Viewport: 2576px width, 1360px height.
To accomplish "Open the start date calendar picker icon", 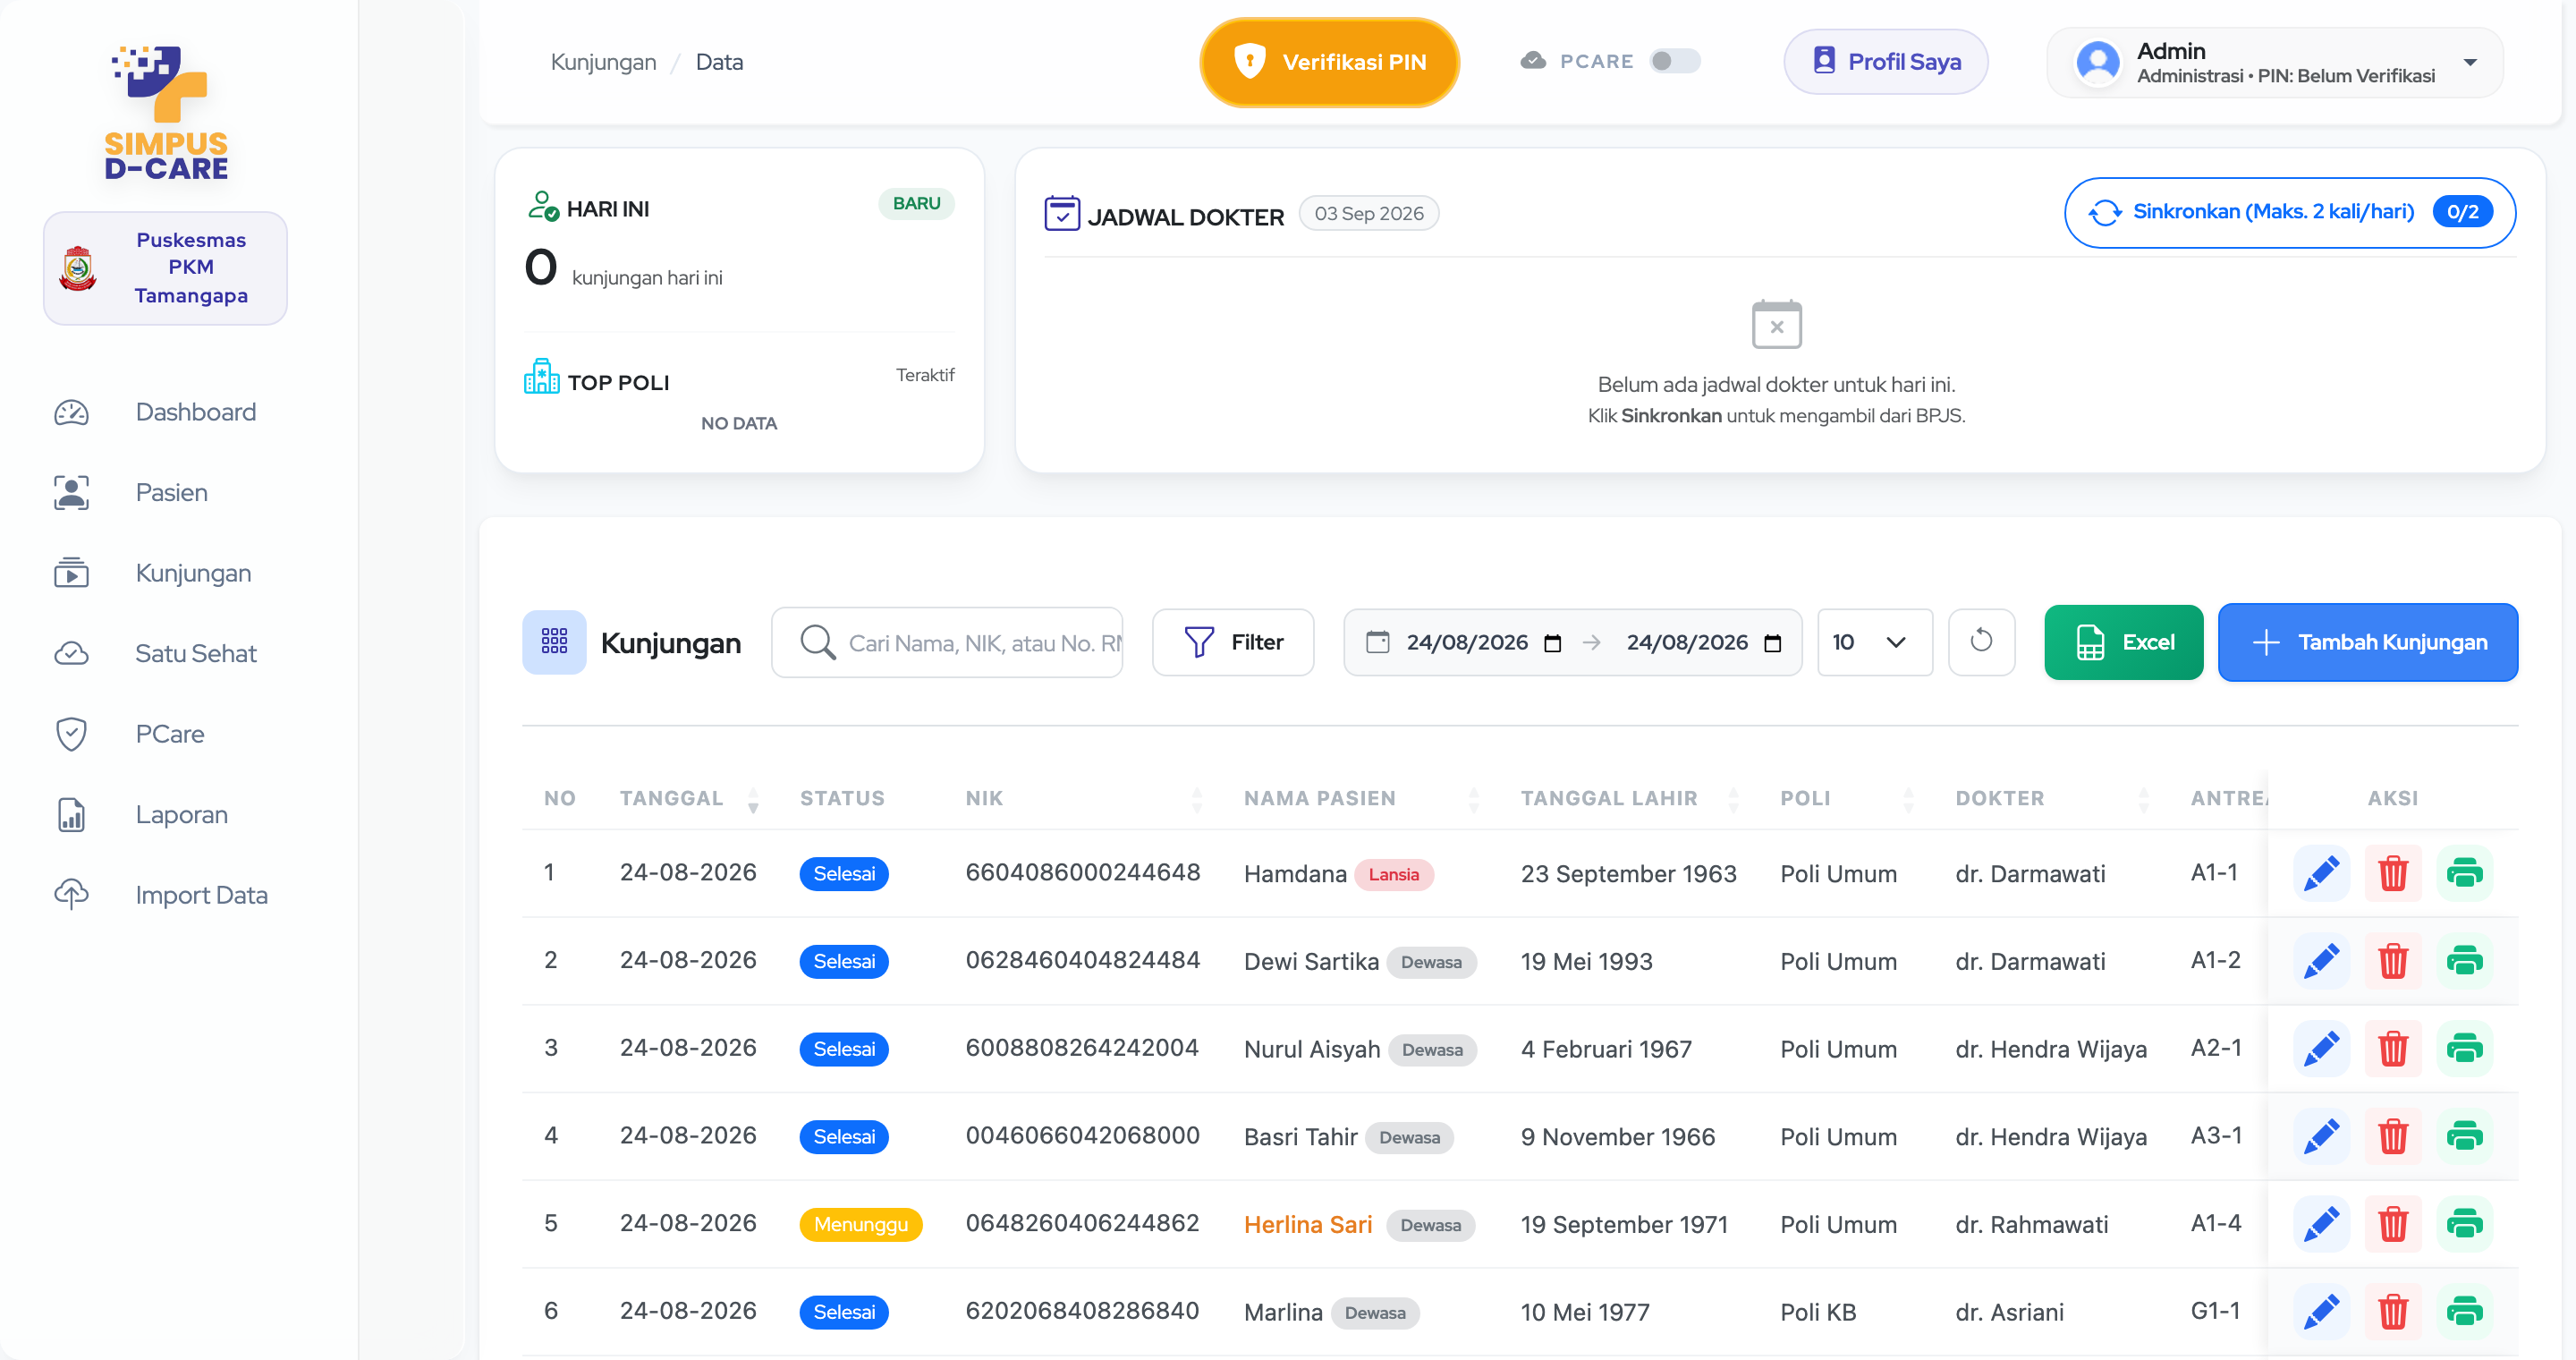I will [1552, 643].
